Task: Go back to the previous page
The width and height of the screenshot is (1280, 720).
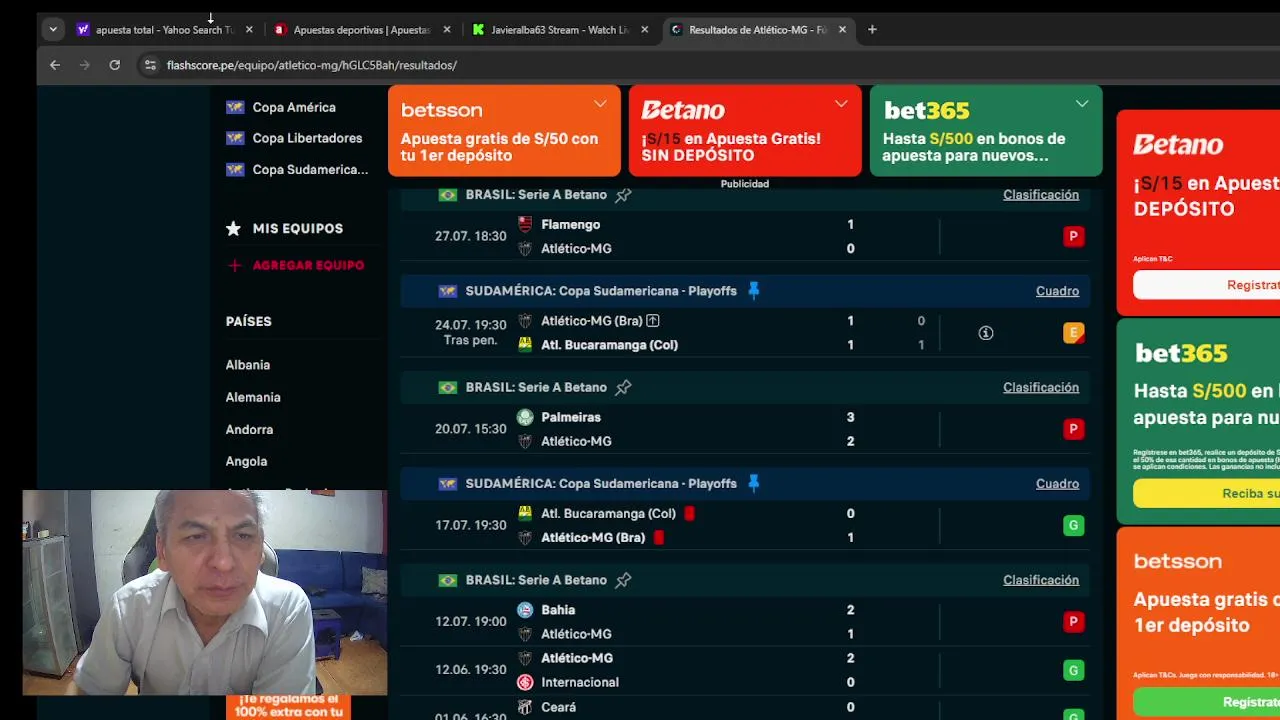Action: click(x=55, y=65)
